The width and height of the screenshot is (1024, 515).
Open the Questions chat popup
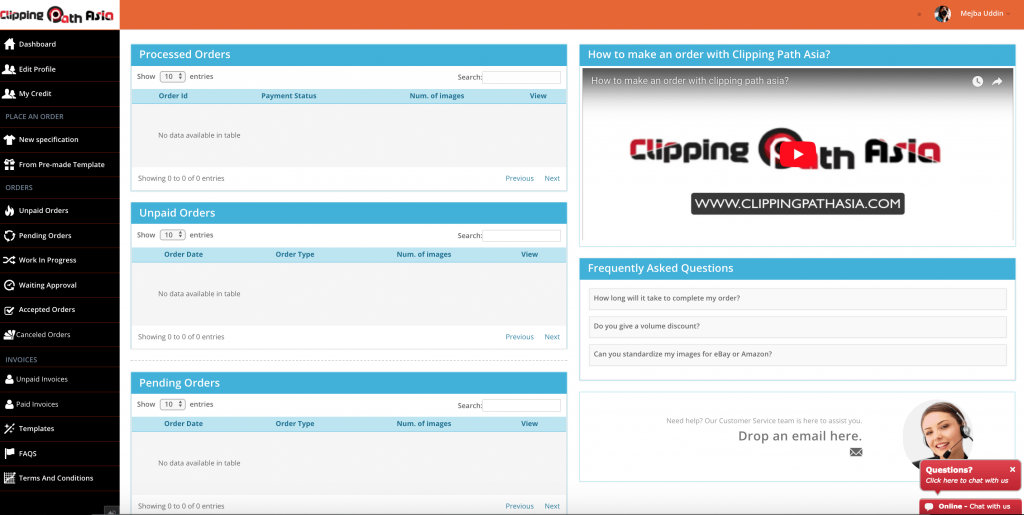[970, 475]
